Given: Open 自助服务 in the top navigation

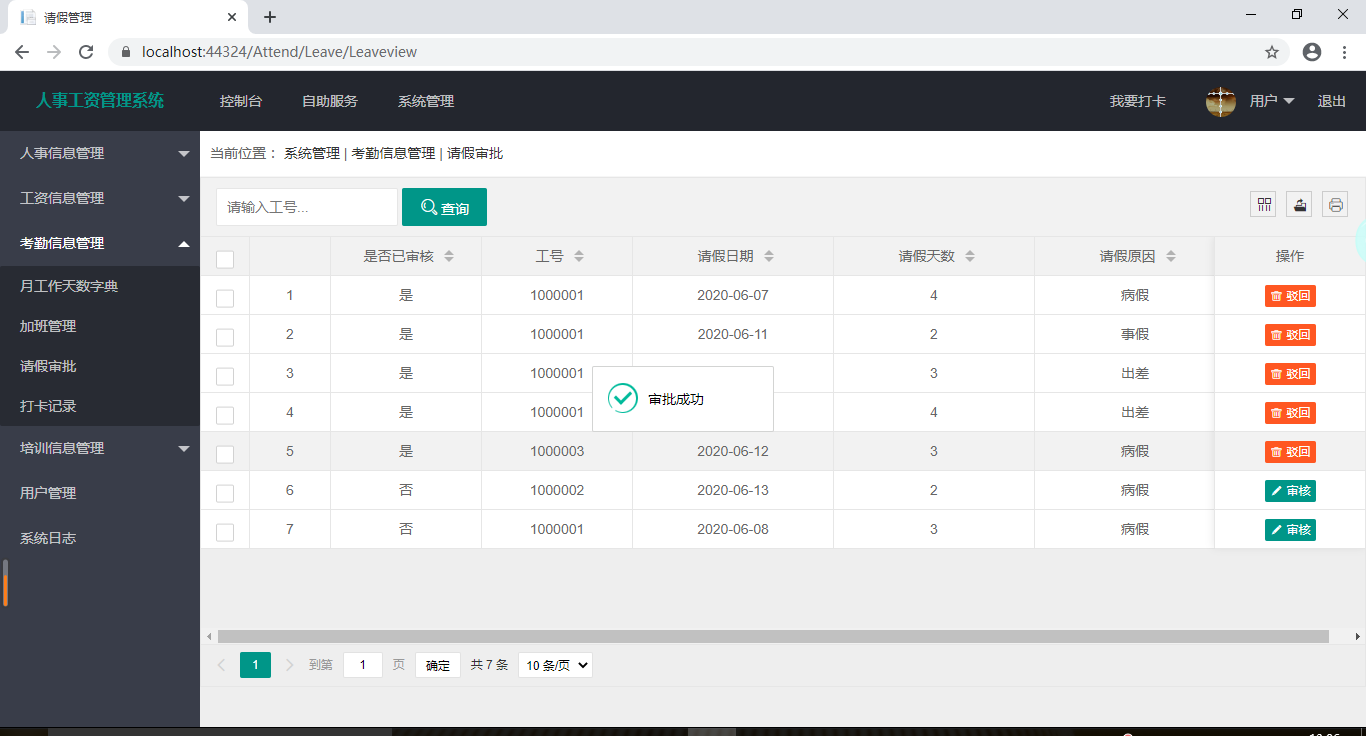Looking at the screenshot, I should pyautogui.click(x=330, y=101).
